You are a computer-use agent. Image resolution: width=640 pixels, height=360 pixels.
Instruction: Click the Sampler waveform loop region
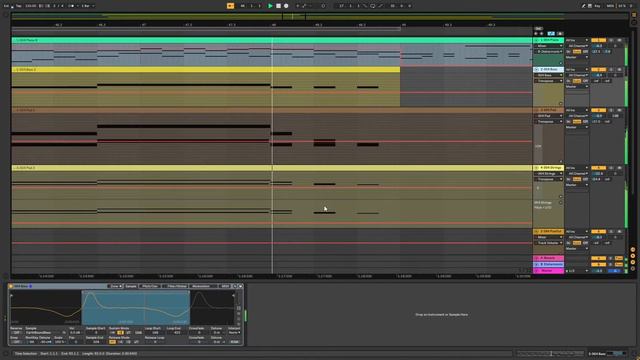136,308
